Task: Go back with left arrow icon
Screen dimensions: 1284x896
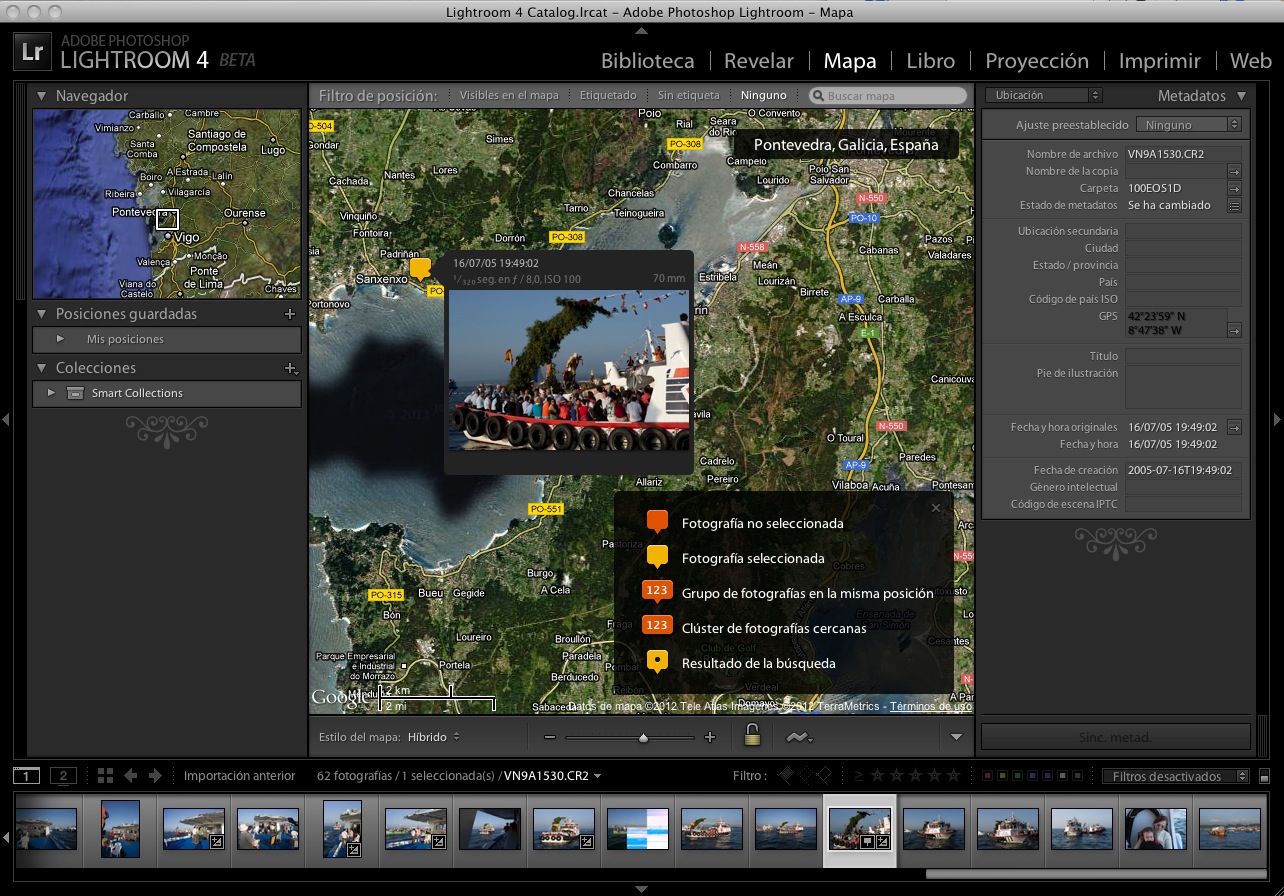Action: coord(131,776)
